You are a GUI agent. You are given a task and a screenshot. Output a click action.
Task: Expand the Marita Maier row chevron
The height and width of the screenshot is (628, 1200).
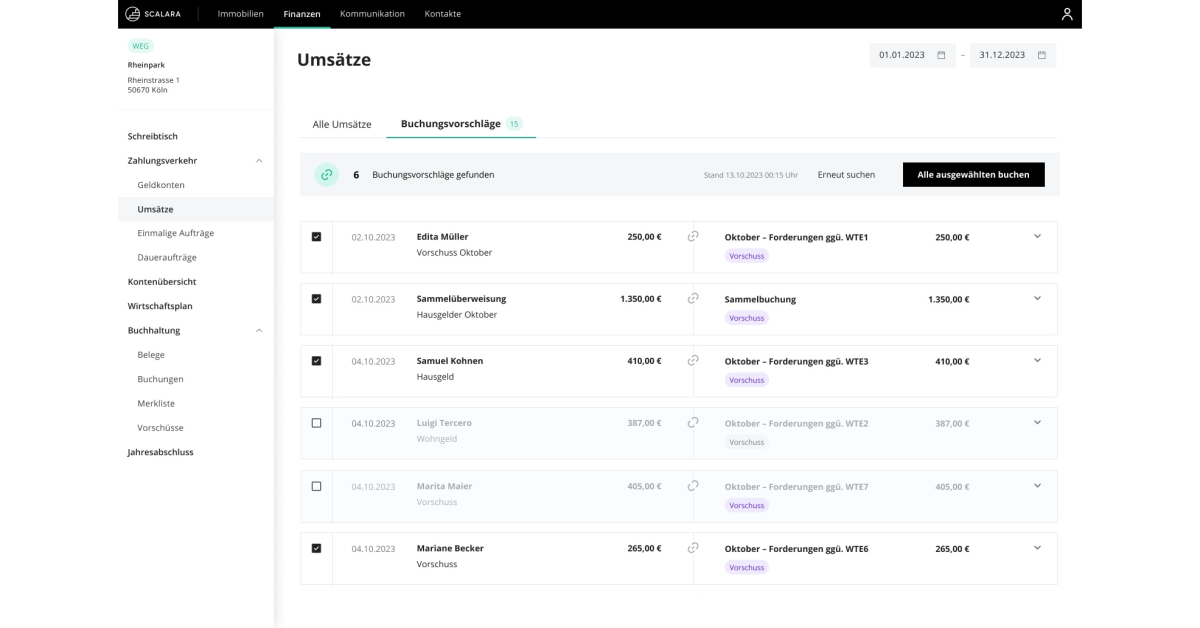coord(1037,485)
